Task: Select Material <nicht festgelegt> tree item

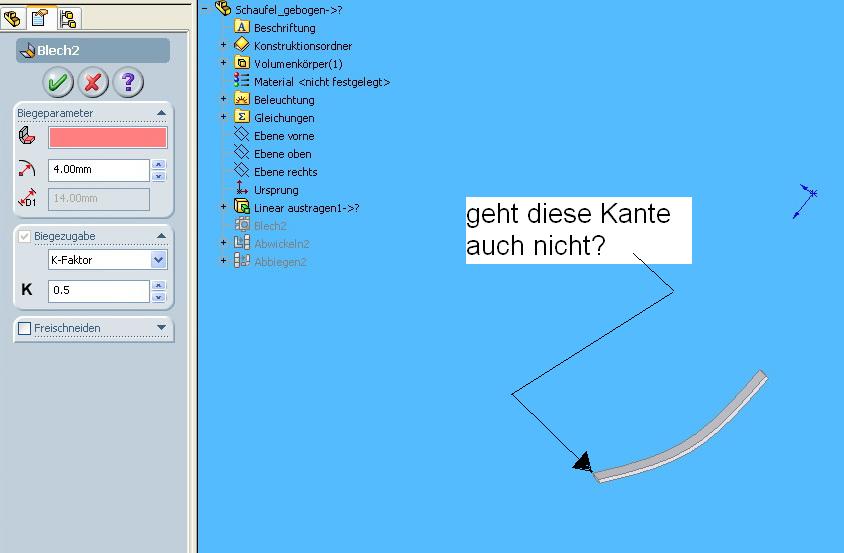Action: pos(322,82)
